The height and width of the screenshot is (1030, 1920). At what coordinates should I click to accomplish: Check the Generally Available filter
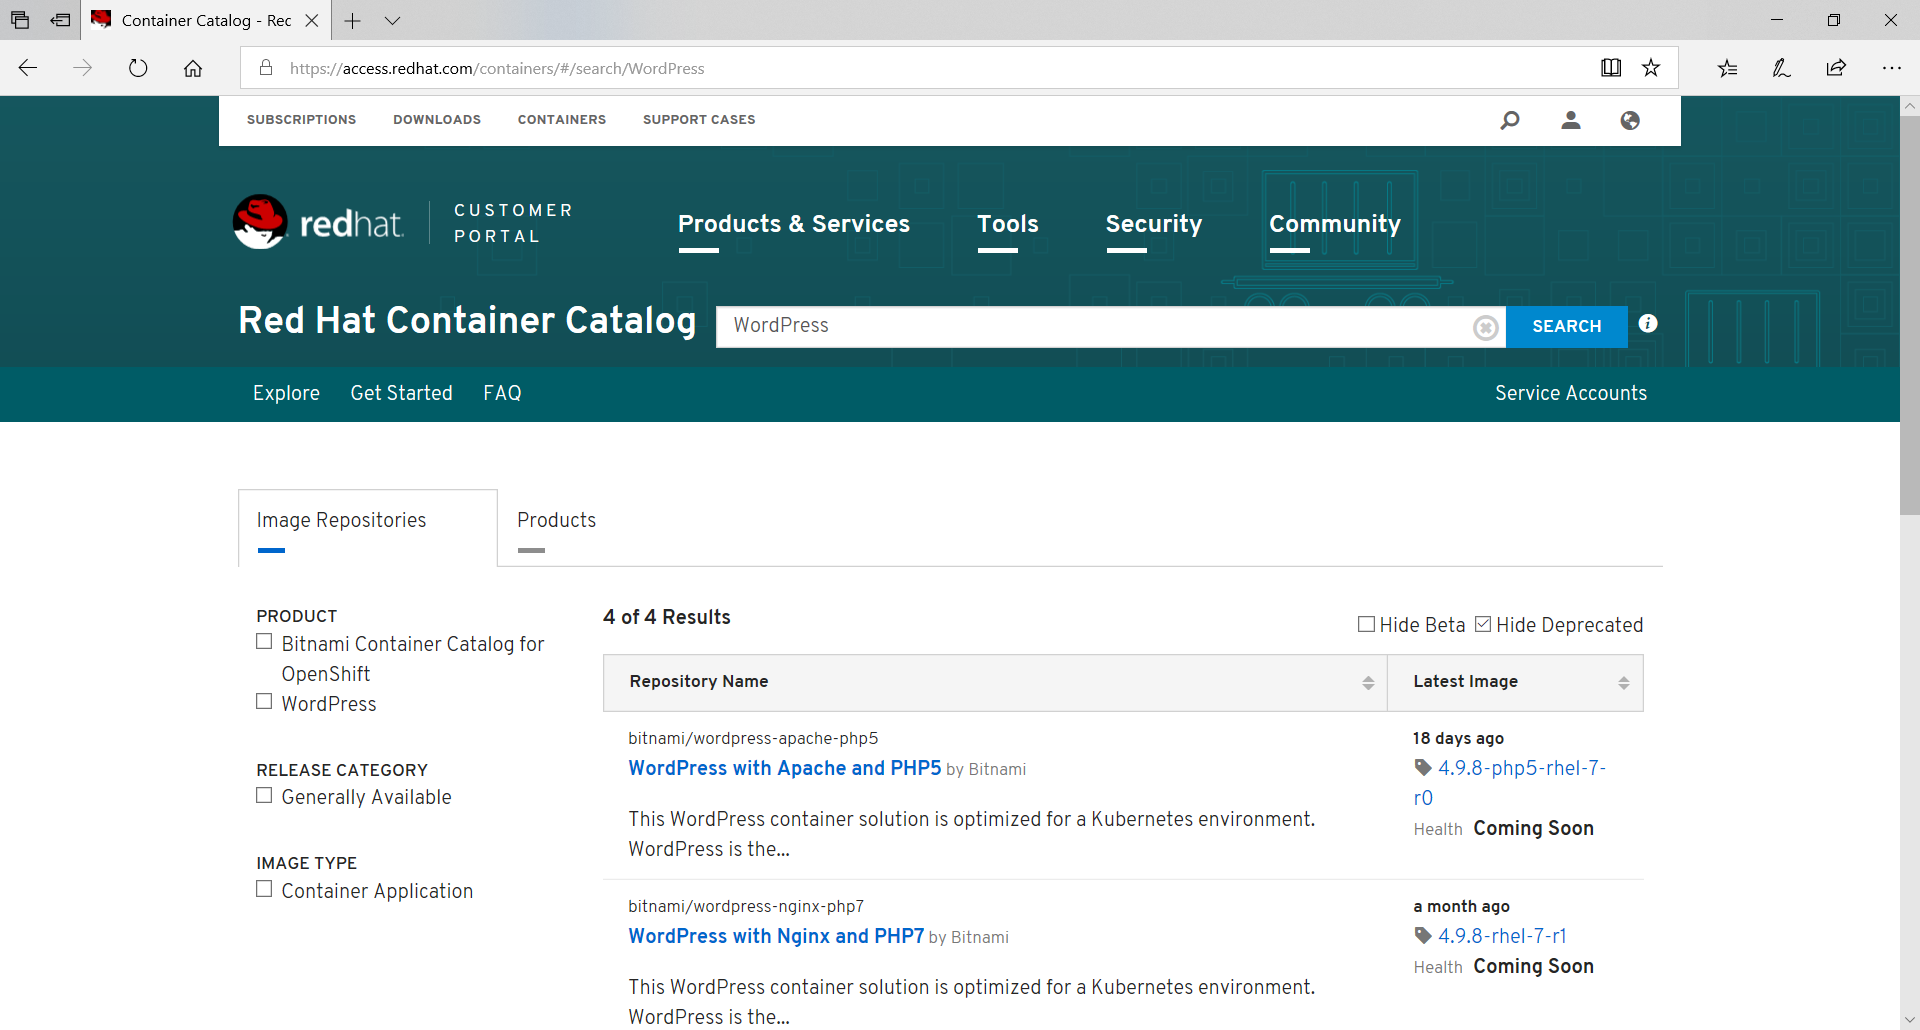[264, 796]
